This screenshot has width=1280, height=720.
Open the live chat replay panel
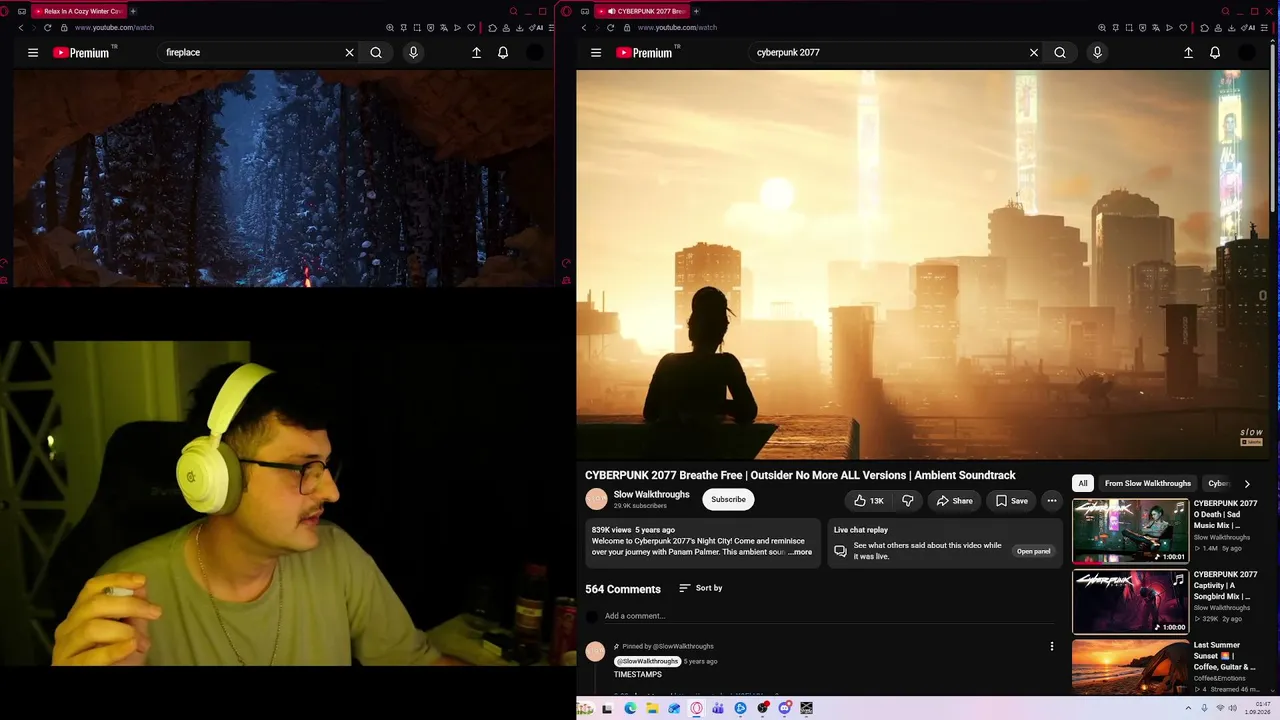[x=1034, y=551]
